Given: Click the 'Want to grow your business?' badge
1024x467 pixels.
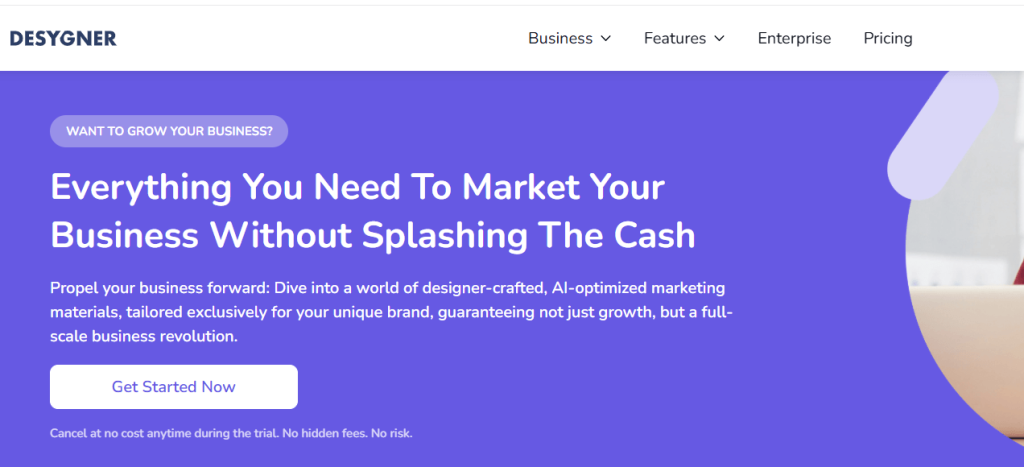Looking at the screenshot, I should point(169,131).
